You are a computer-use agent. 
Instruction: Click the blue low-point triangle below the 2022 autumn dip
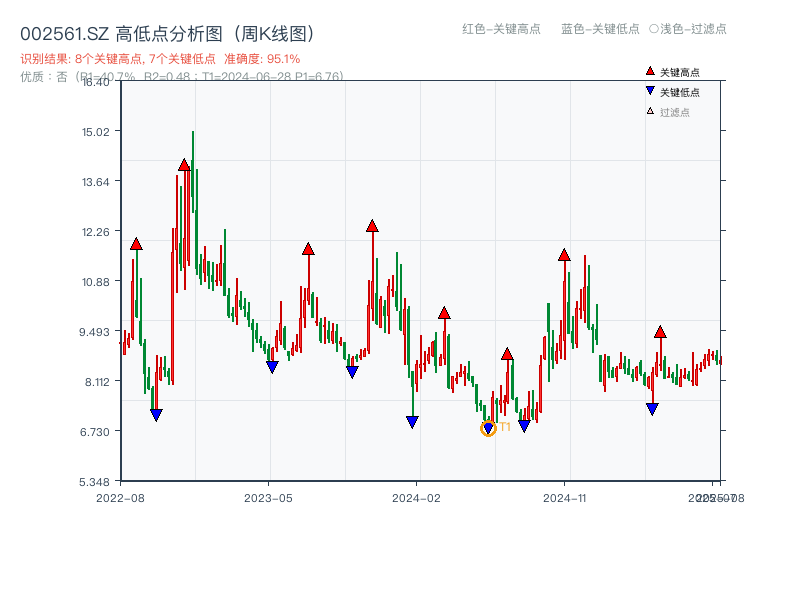click(156, 413)
